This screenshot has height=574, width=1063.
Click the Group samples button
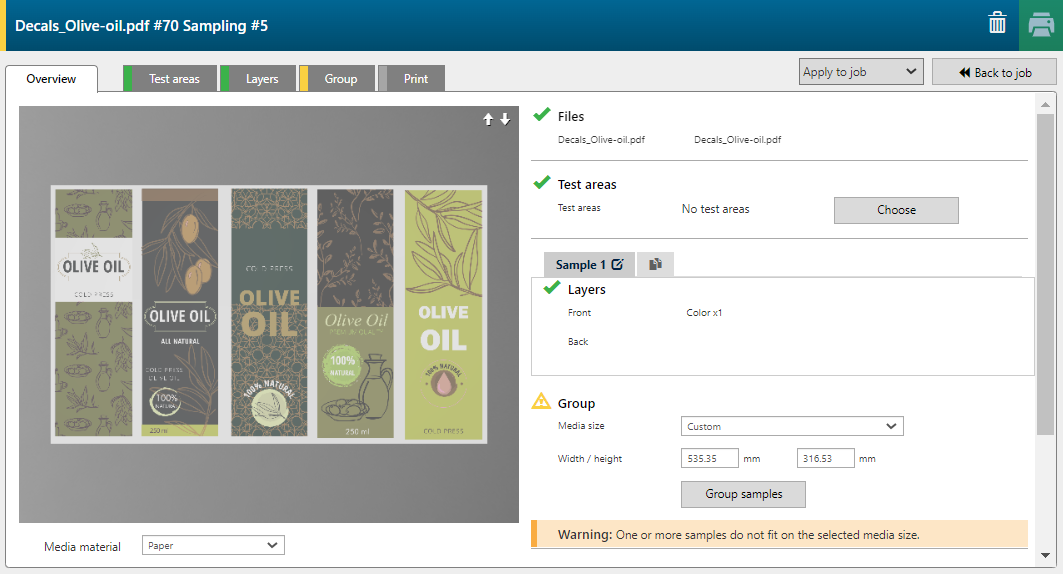pyautogui.click(x=743, y=494)
